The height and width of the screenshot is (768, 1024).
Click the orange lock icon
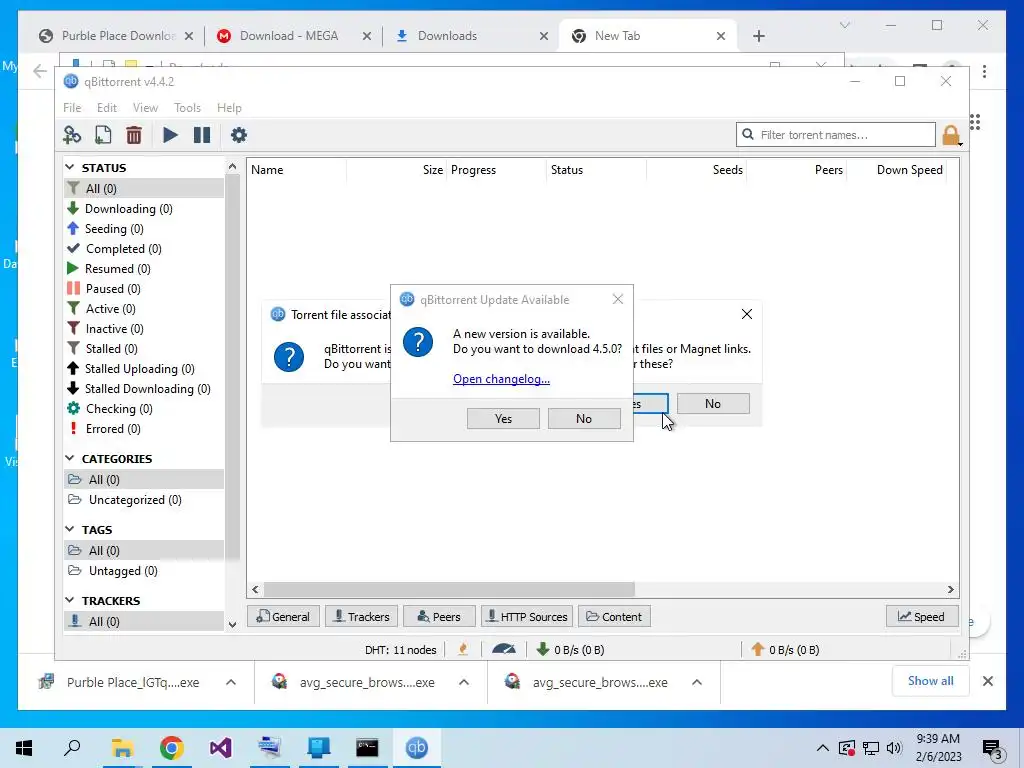click(951, 135)
